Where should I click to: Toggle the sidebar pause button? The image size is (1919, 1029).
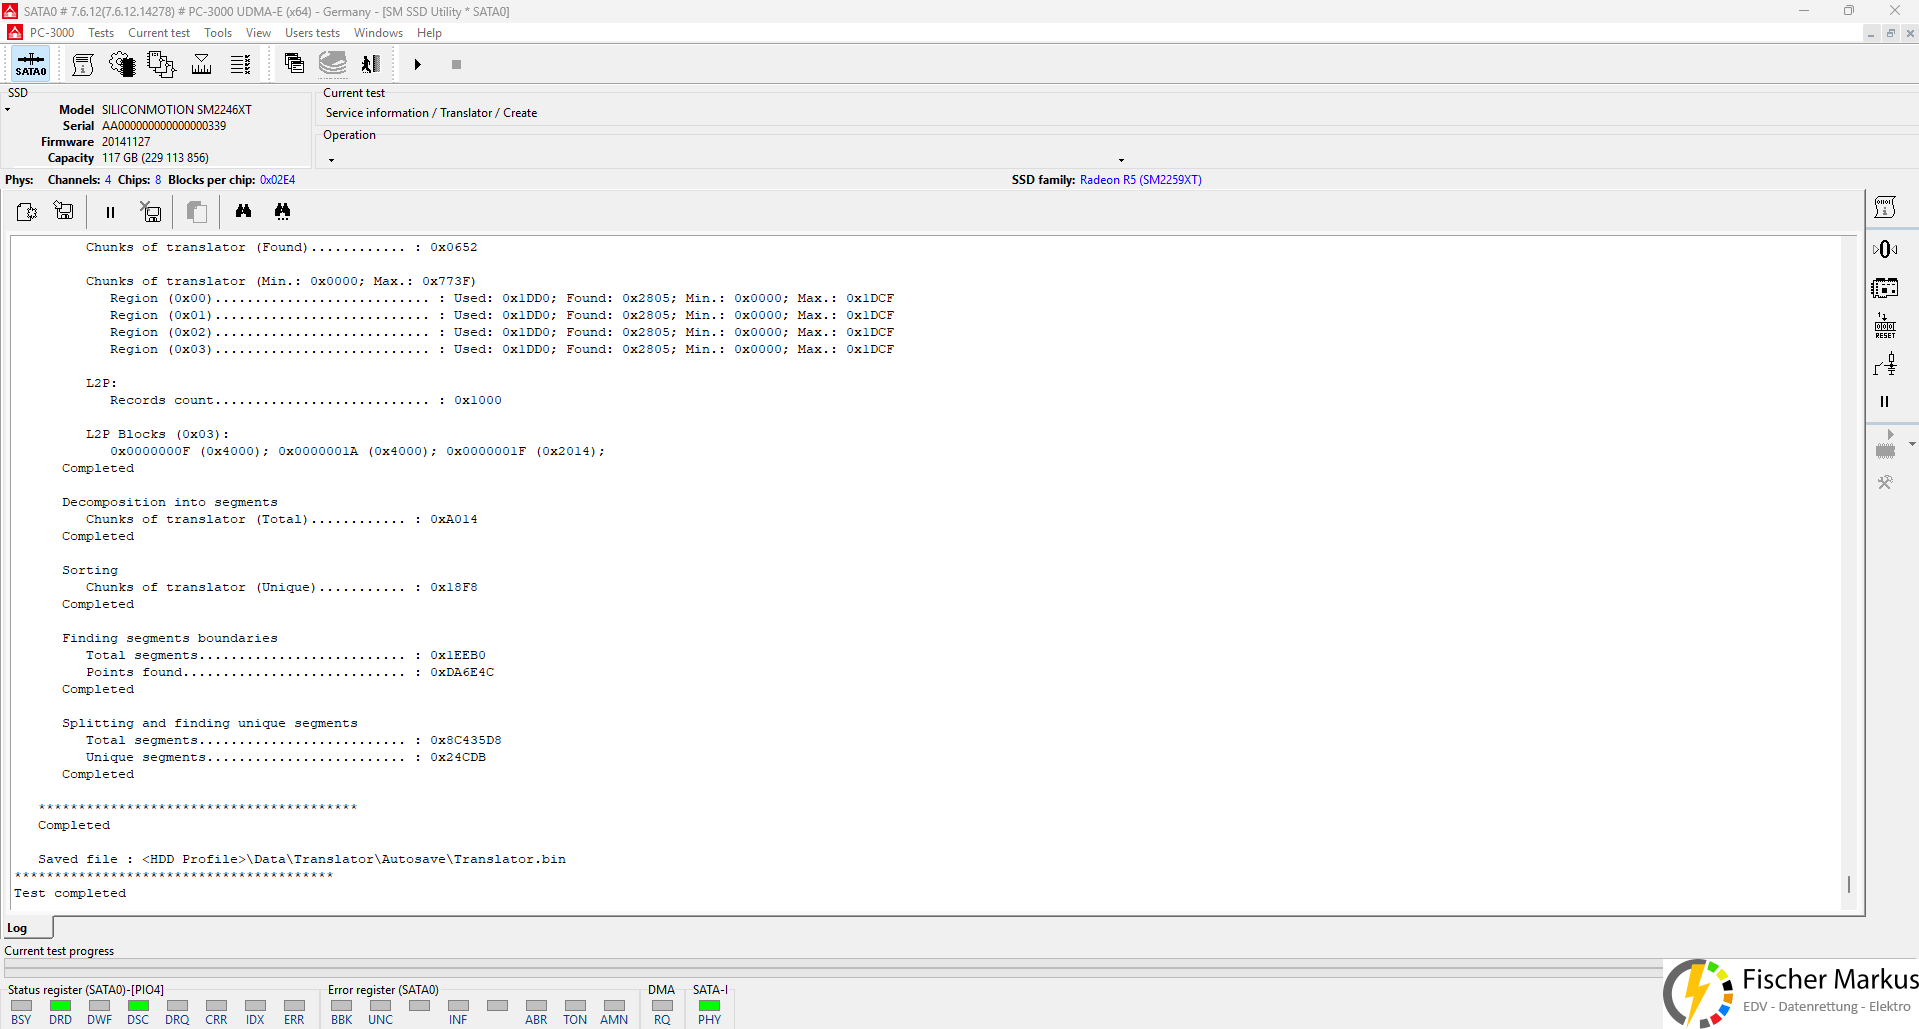pyautogui.click(x=1885, y=401)
